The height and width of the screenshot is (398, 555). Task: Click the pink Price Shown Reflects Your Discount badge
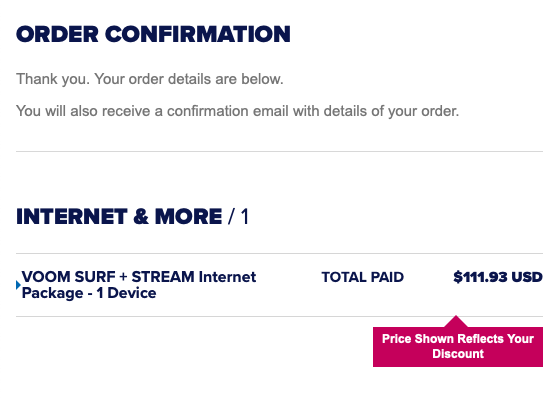coord(458,347)
